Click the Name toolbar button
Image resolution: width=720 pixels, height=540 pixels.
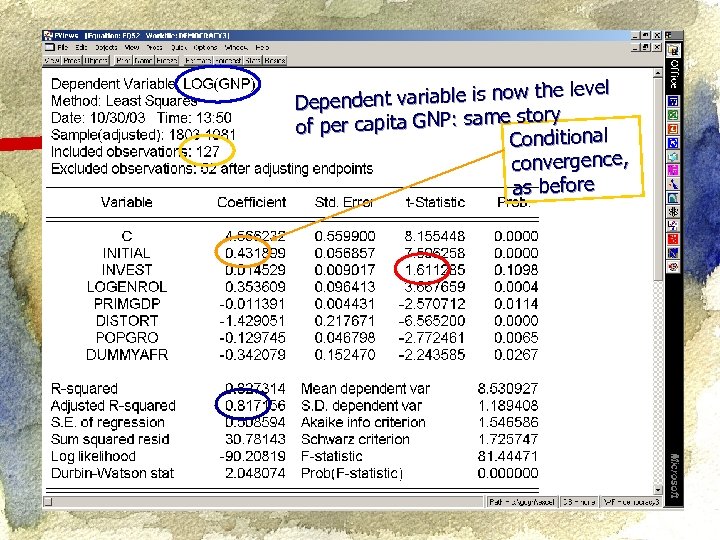(144, 60)
